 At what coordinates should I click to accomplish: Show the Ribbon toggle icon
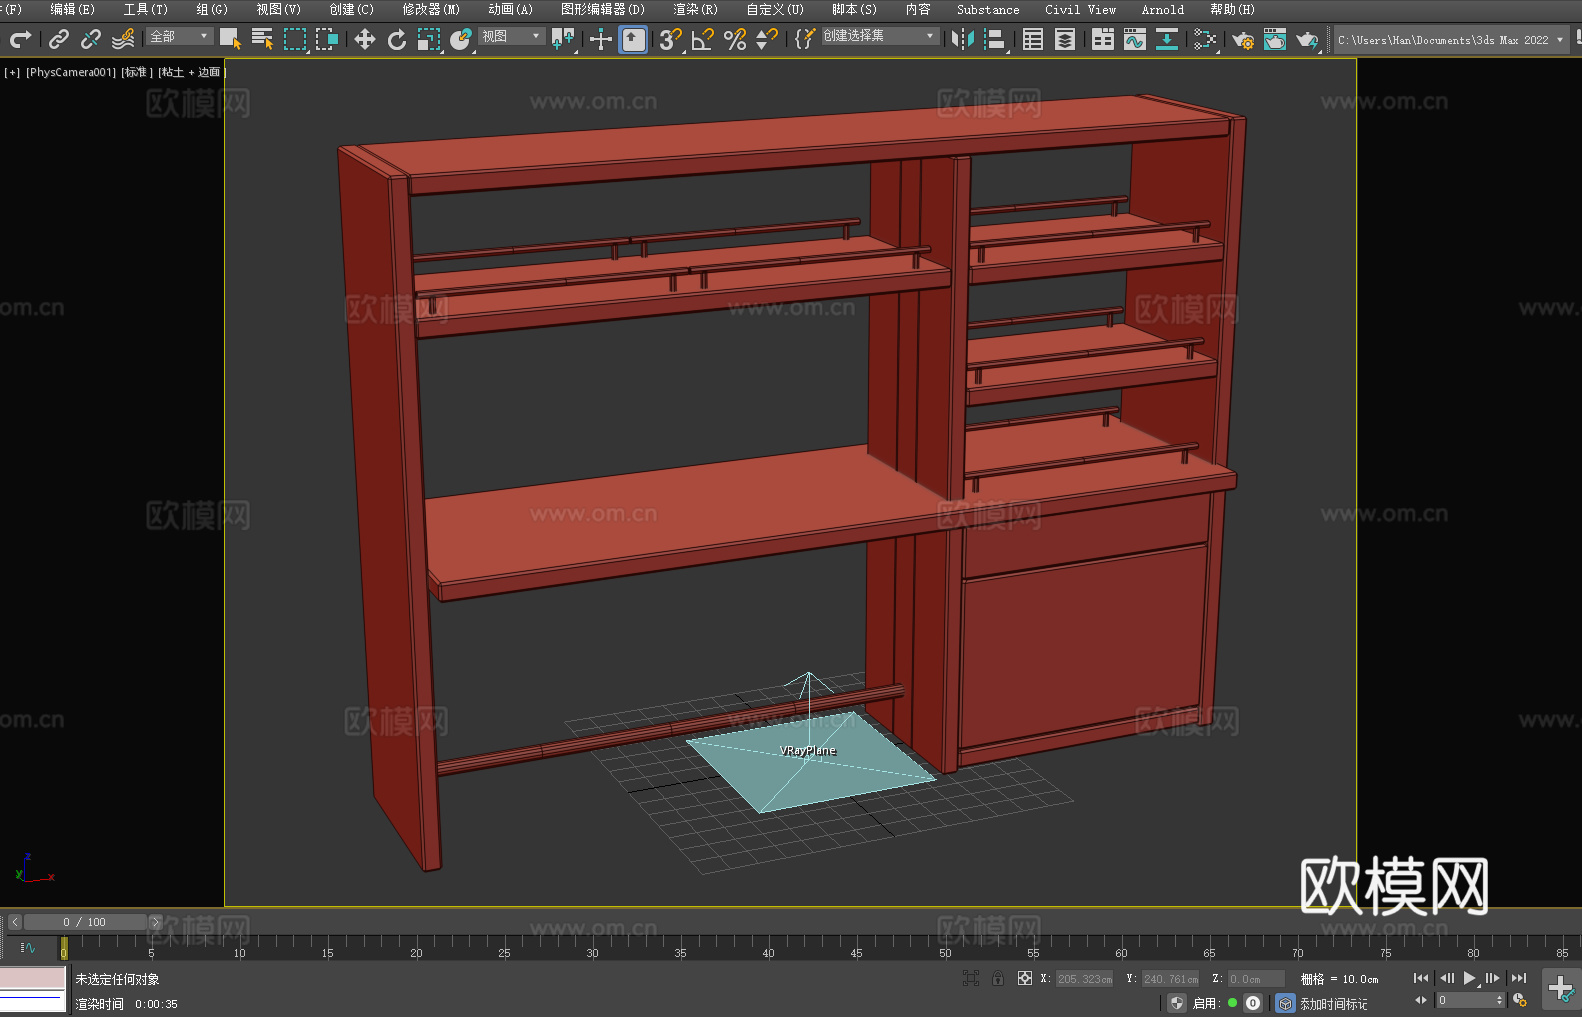click(x=1103, y=39)
